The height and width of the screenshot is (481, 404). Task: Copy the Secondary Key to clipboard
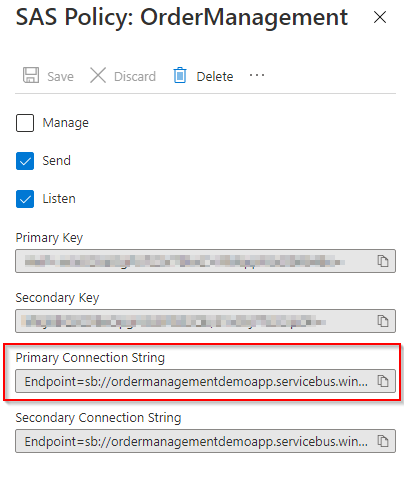click(383, 321)
